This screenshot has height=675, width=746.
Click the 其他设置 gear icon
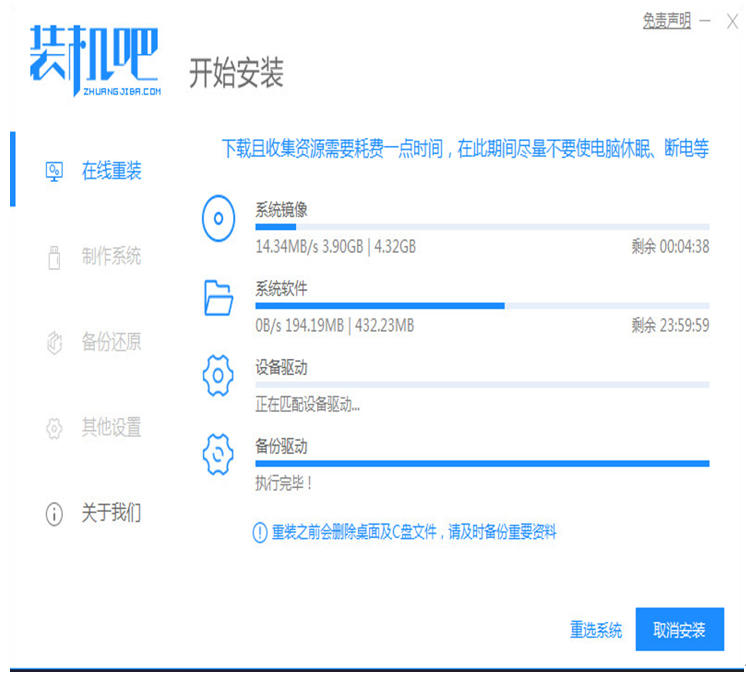55,429
